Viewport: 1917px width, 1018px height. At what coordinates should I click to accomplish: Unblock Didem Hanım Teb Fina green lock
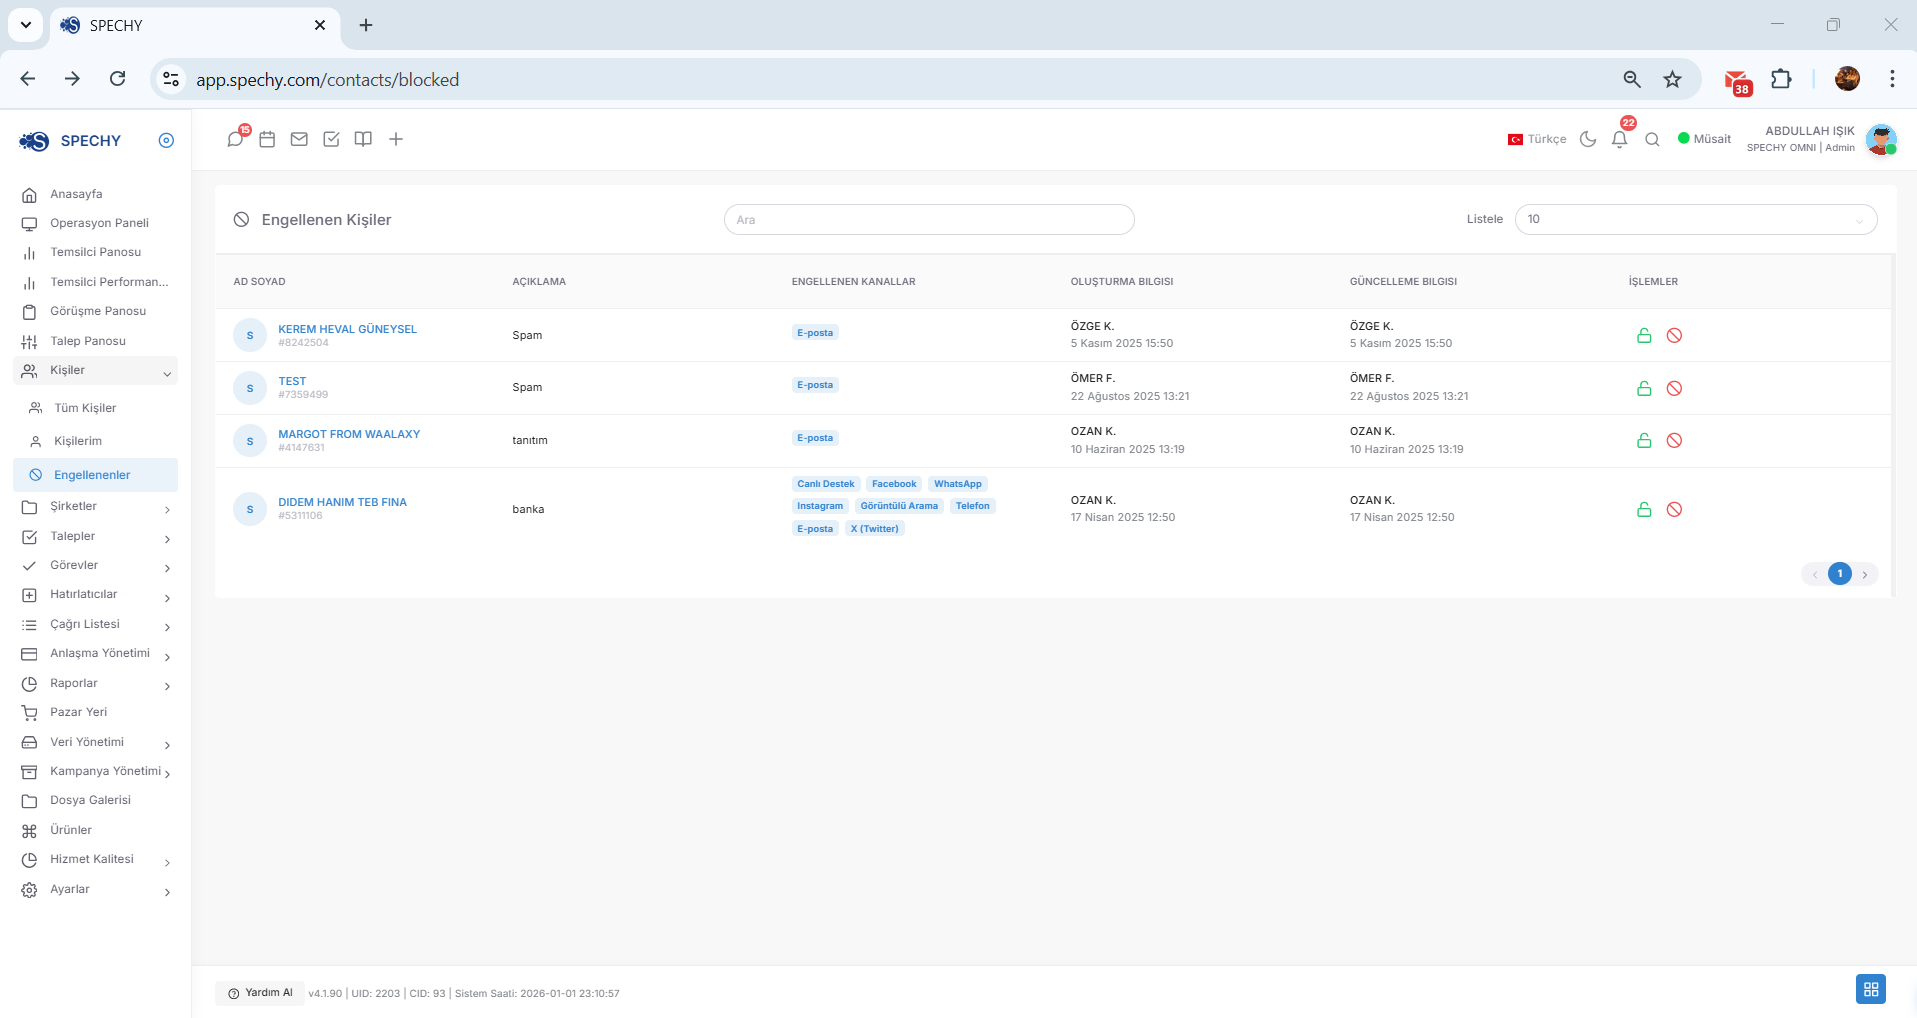(1644, 510)
